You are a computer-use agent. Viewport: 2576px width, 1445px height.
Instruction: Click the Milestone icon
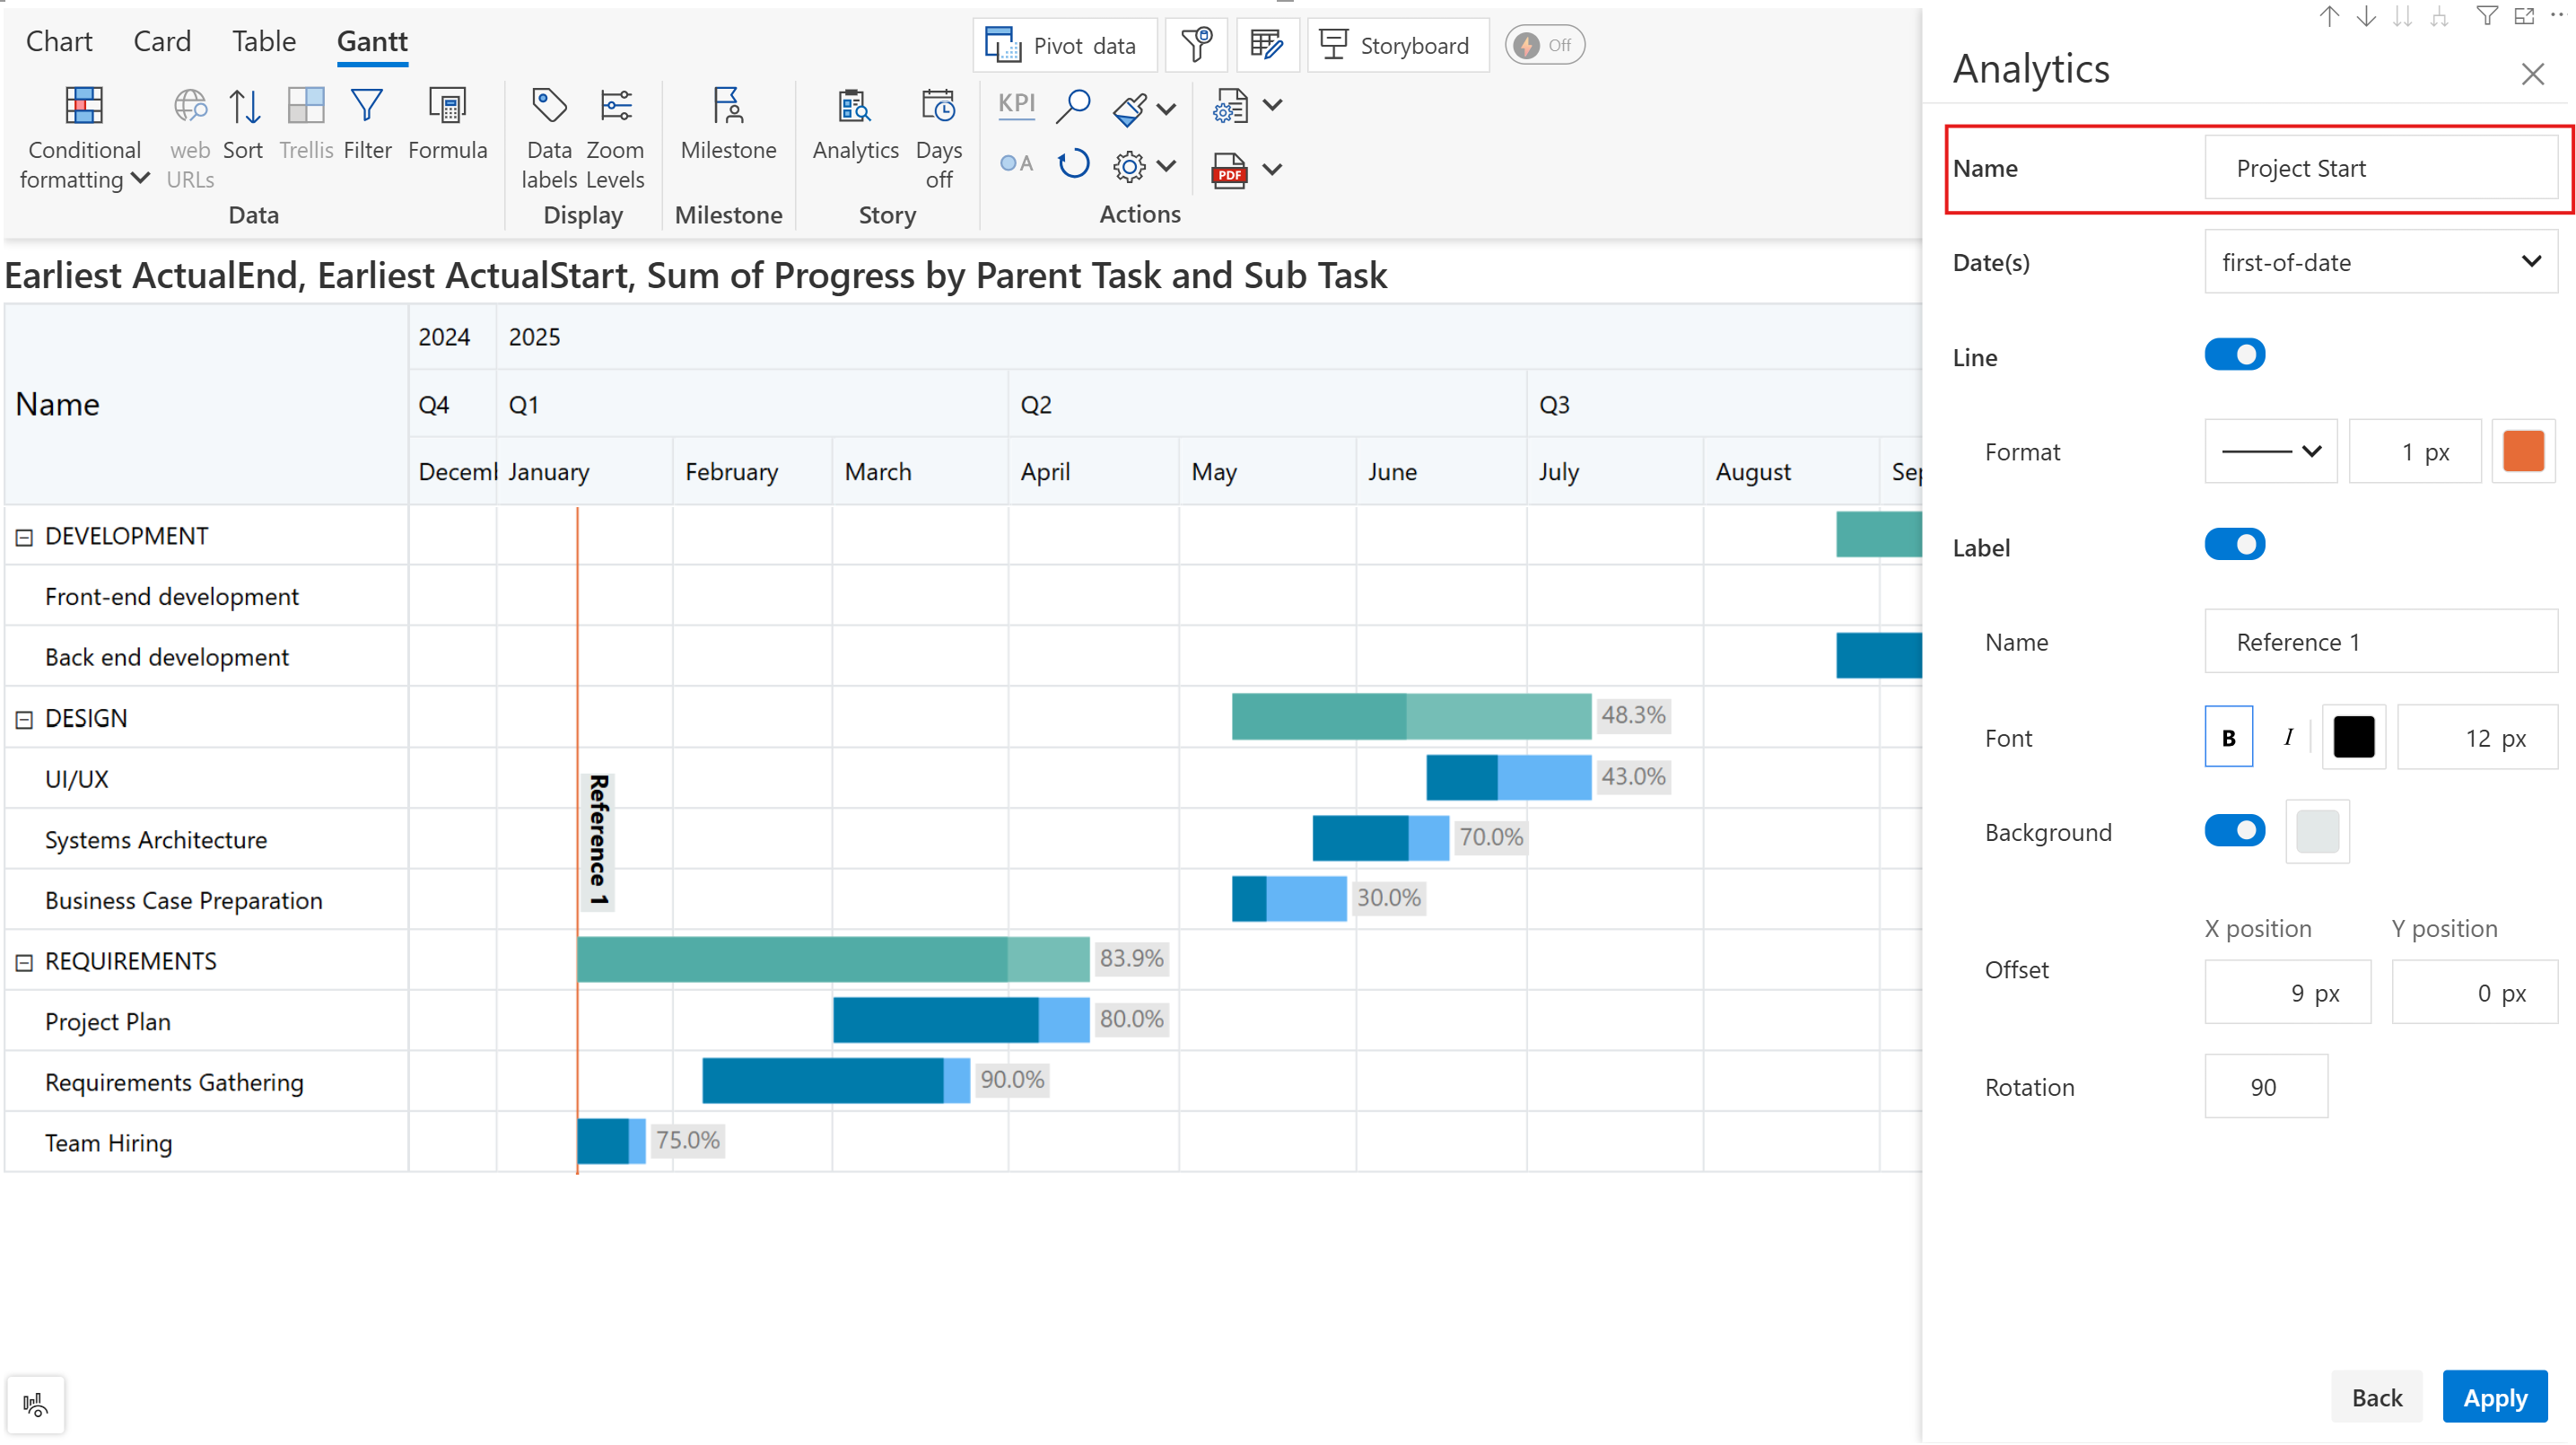pos(727,107)
